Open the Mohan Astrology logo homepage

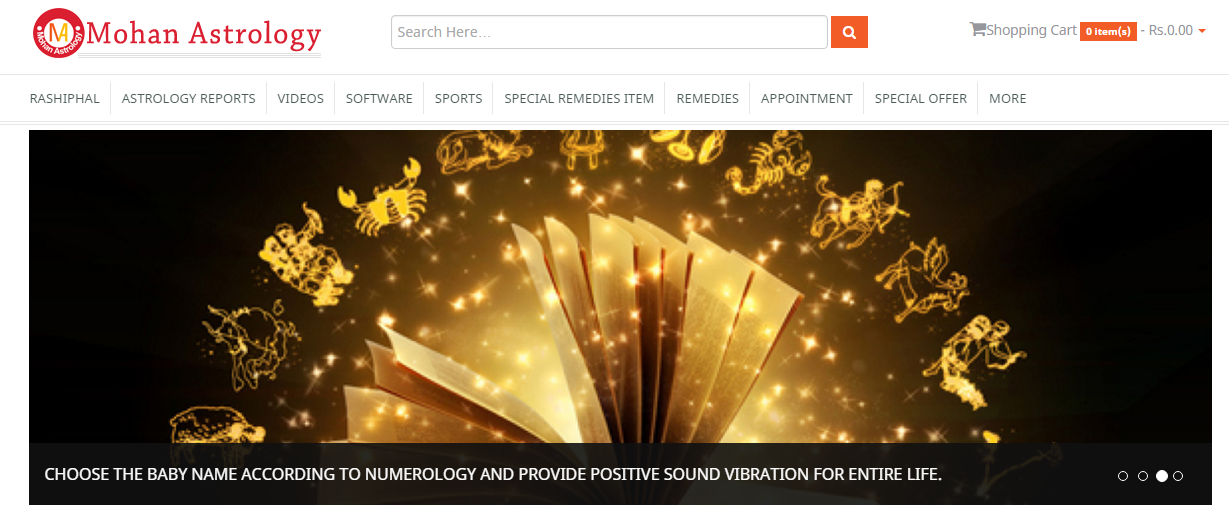pos(176,33)
